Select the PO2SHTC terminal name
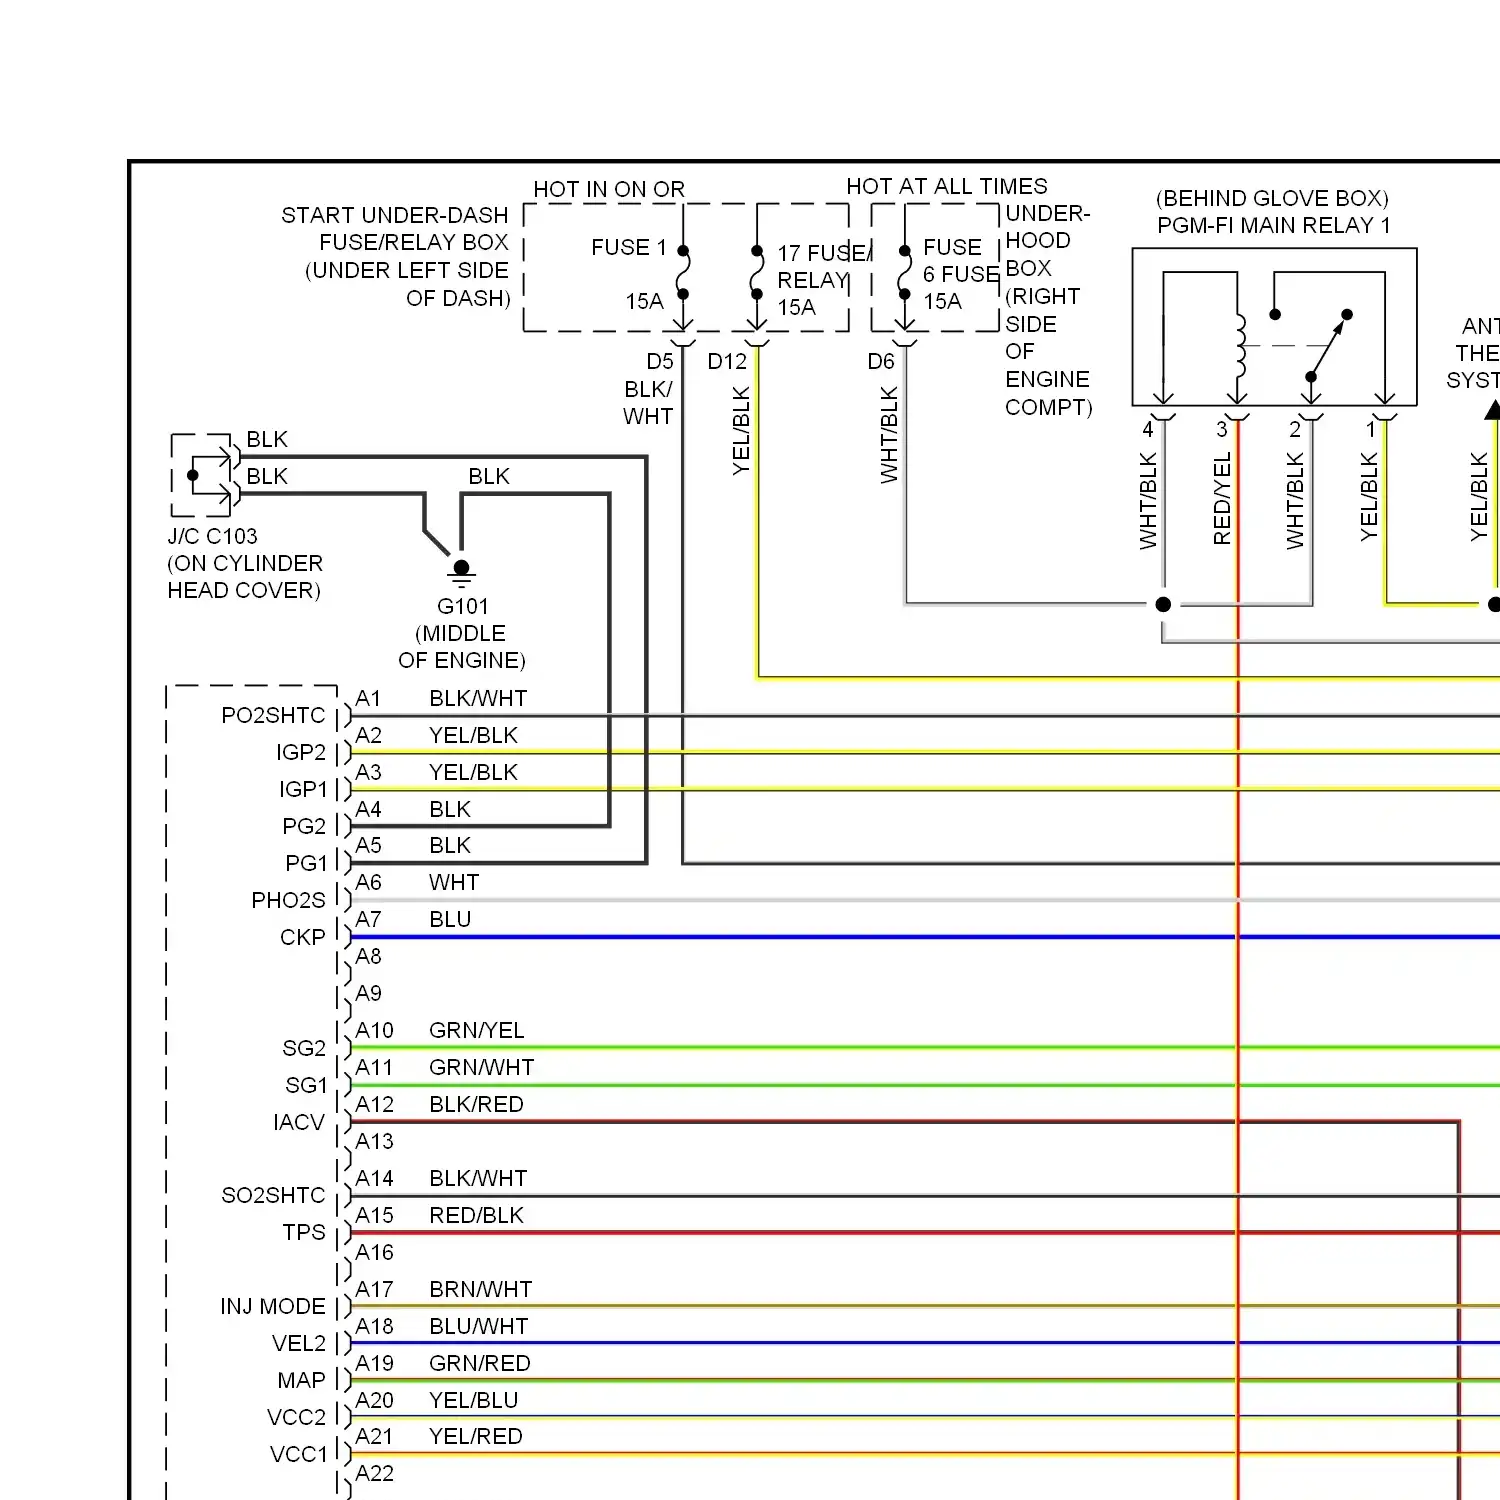Viewport: 1500px width, 1500px height. point(273,715)
